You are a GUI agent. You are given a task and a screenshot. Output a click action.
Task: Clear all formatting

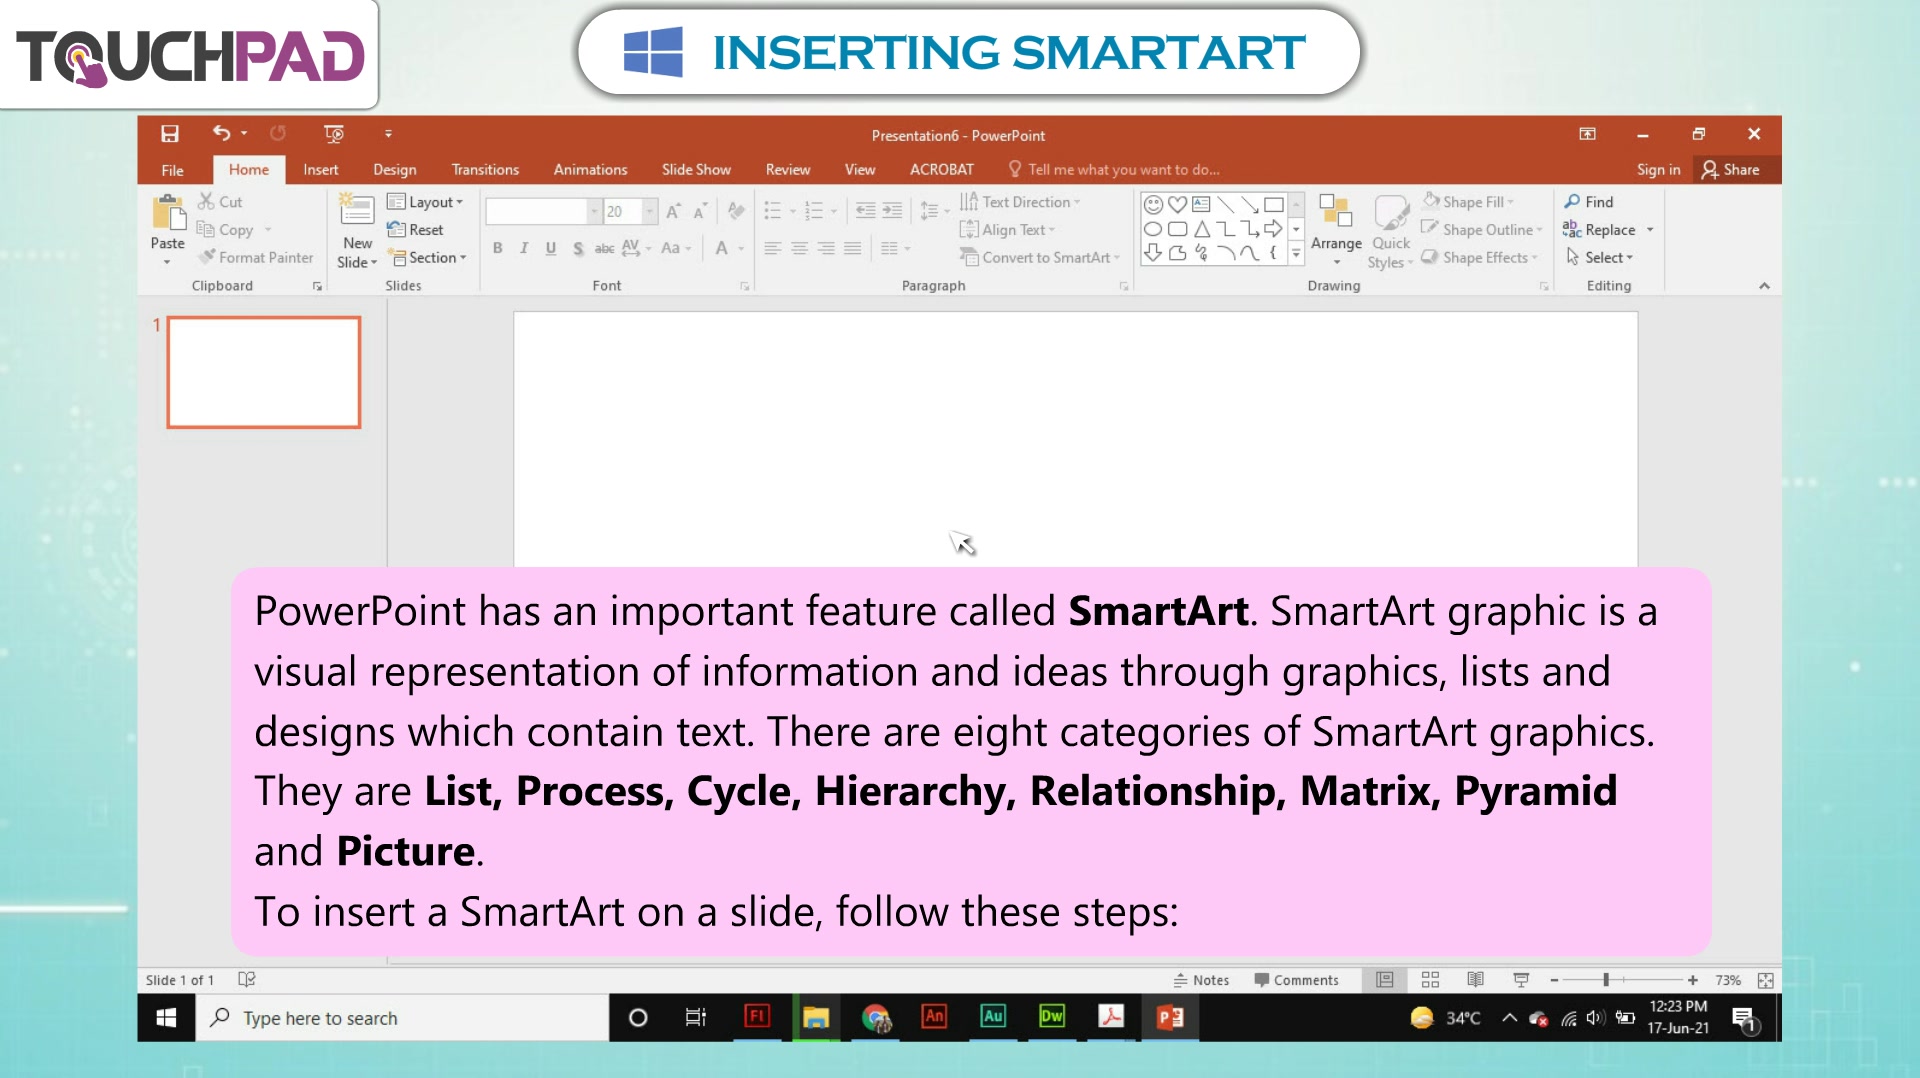click(736, 211)
